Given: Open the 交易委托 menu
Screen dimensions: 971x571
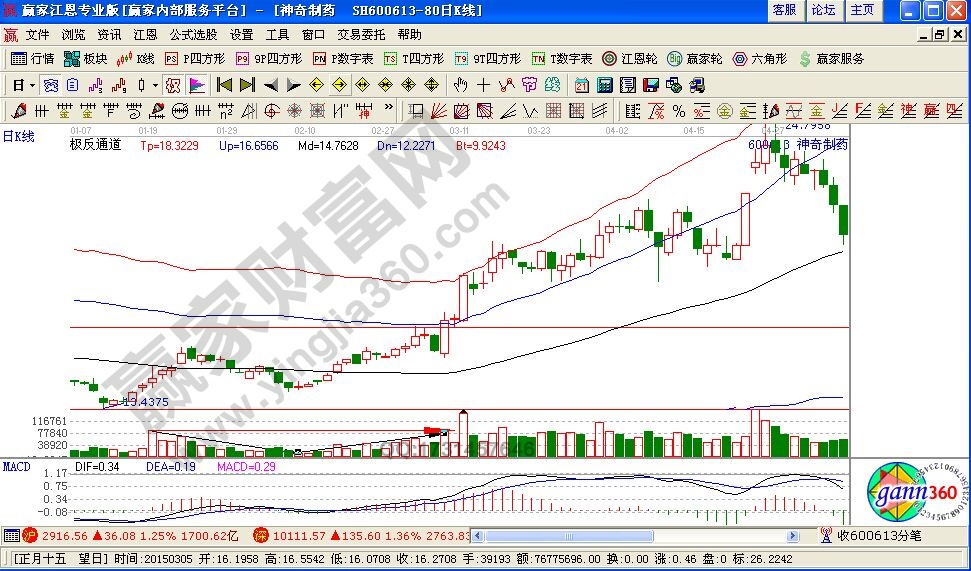Looking at the screenshot, I should [x=357, y=34].
